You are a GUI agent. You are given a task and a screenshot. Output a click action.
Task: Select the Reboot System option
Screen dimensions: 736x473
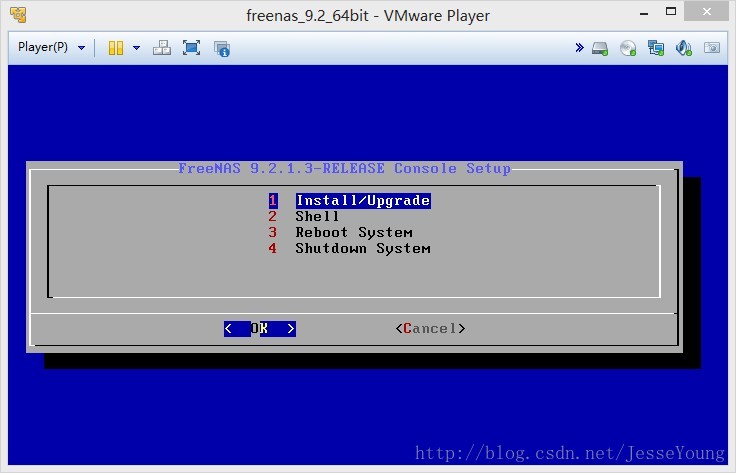pos(354,233)
